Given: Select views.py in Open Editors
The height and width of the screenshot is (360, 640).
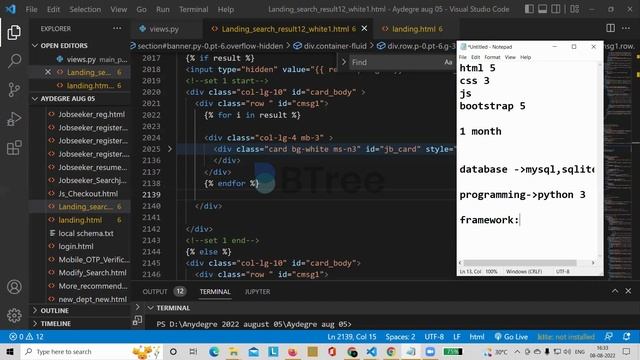Looking at the screenshot, I should (82, 59).
